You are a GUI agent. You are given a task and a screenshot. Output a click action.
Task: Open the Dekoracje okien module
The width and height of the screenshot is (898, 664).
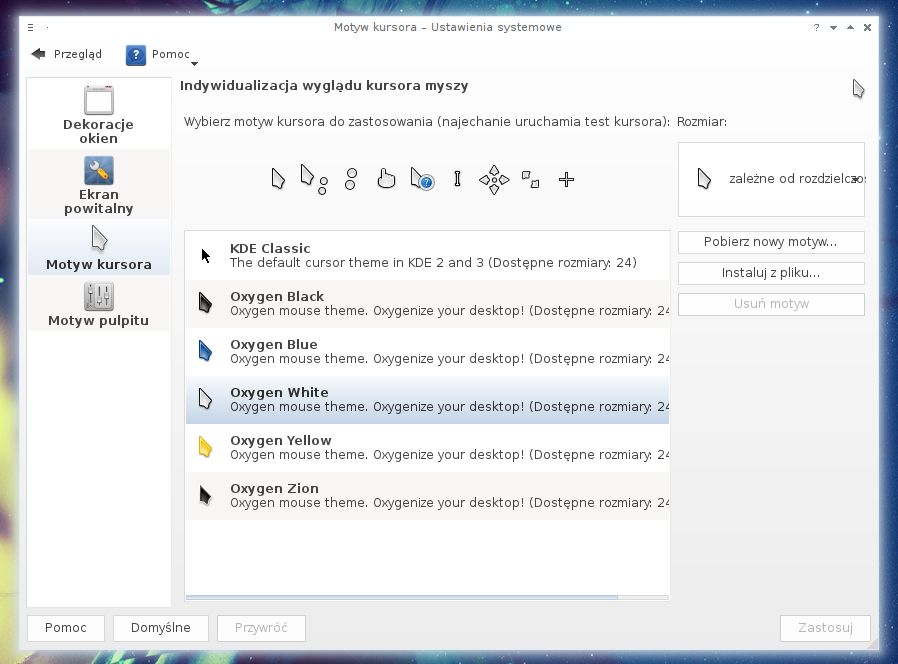99,114
